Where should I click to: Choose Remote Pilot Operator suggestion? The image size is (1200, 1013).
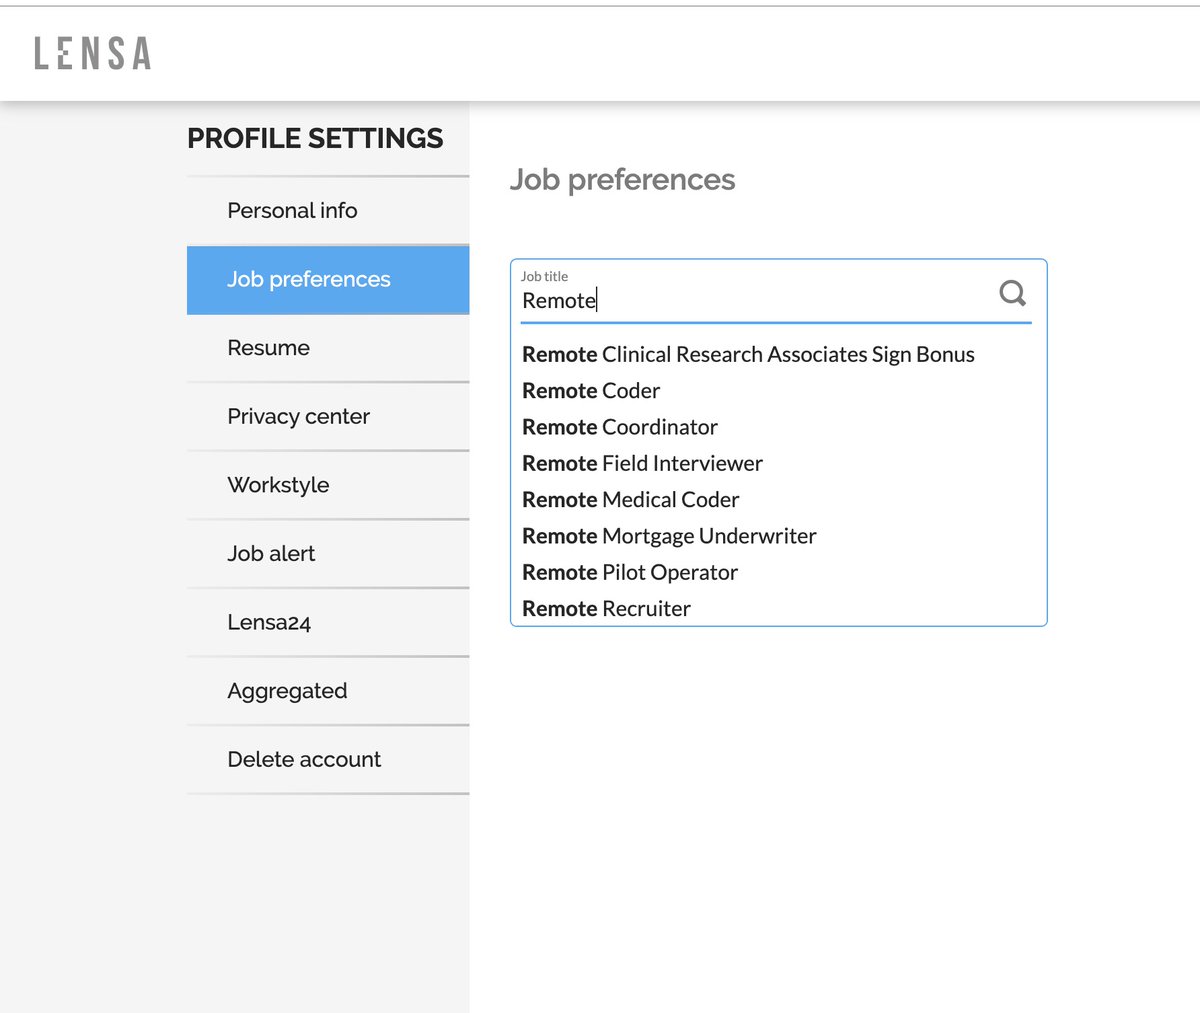[778, 572]
